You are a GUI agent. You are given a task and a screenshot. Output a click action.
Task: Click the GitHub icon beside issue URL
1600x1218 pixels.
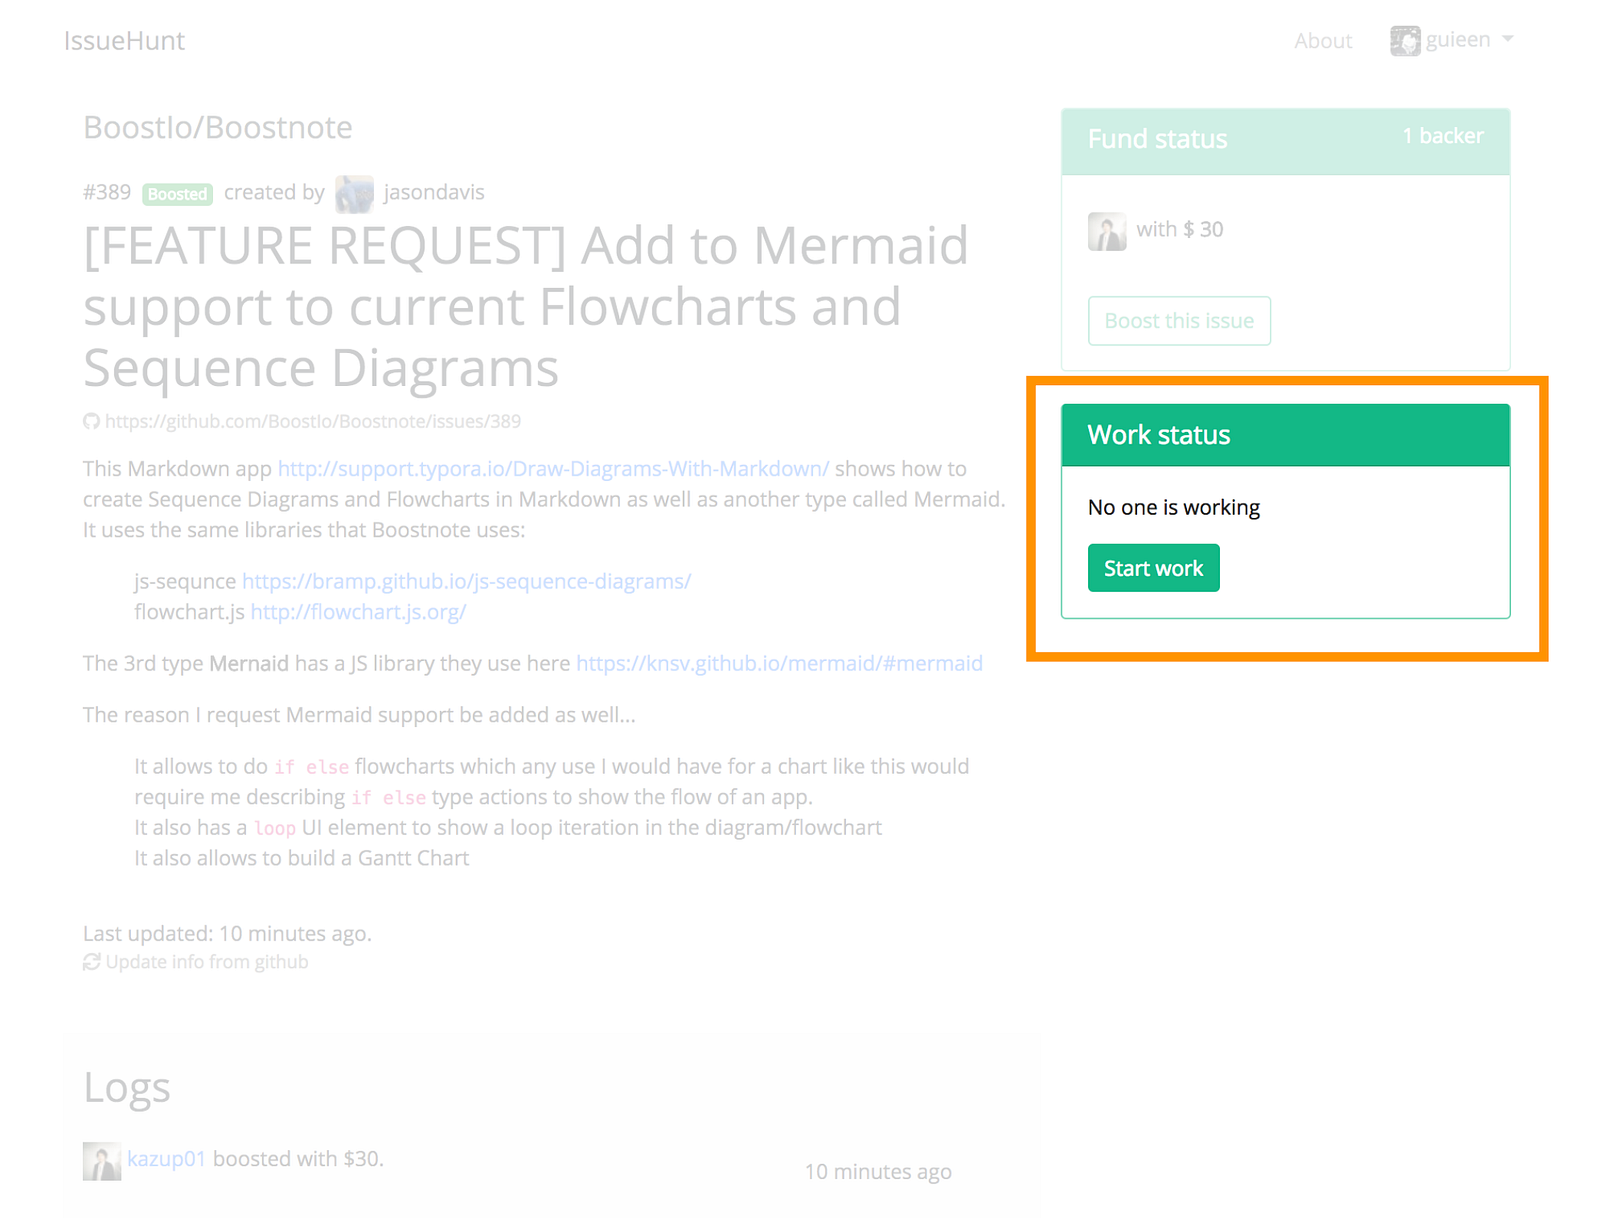[91, 422]
